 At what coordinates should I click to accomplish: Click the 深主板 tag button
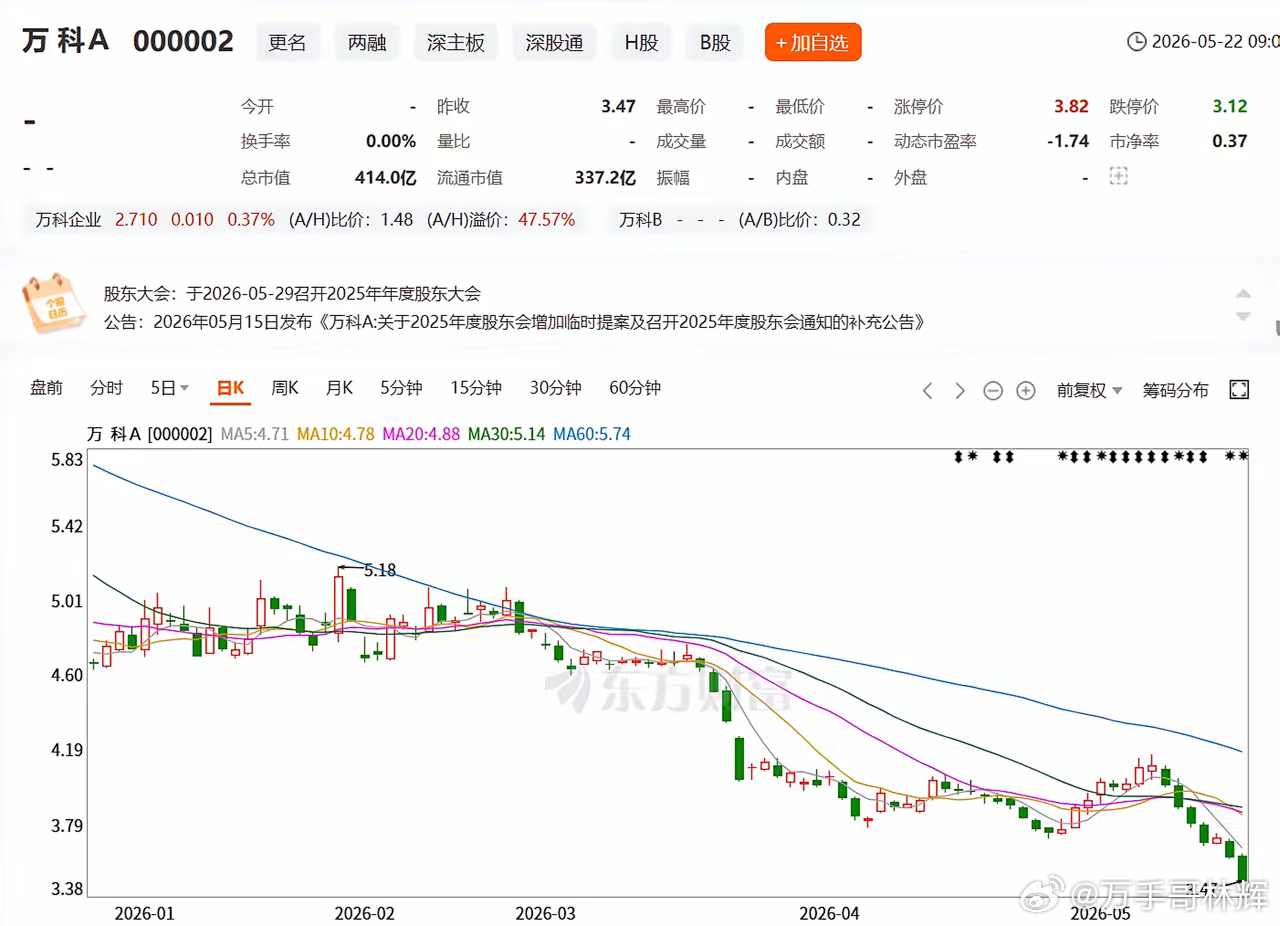(455, 42)
